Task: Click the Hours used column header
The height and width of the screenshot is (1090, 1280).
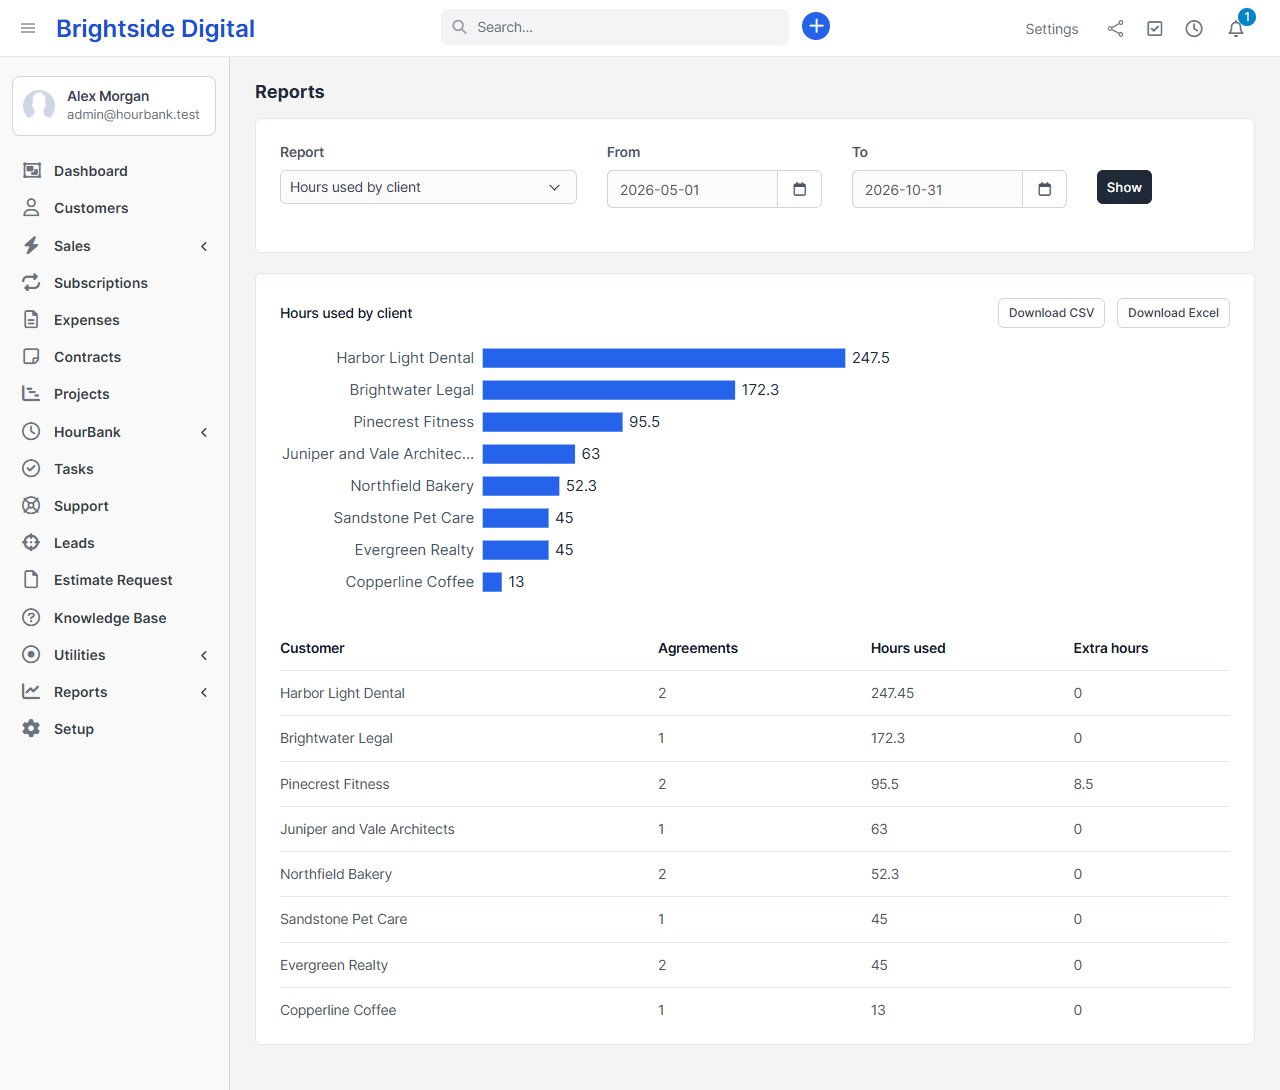Action: tap(908, 648)
